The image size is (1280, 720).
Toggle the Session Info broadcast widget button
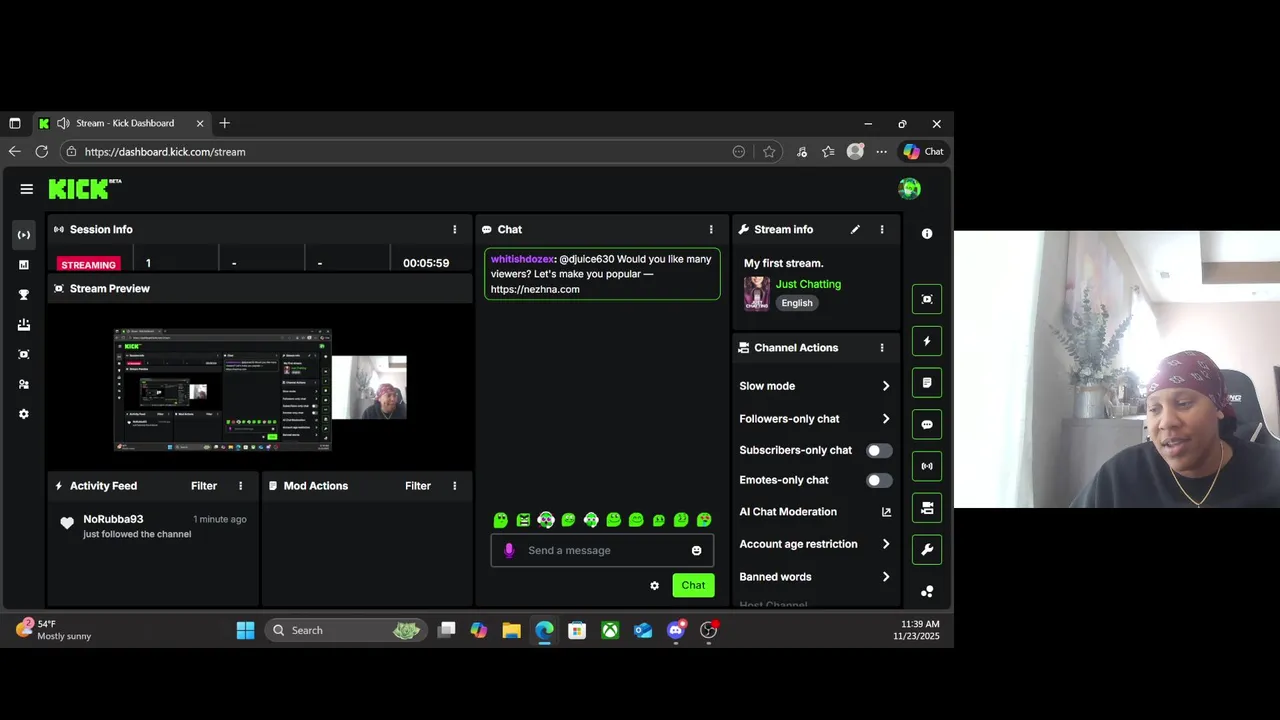[927, 466]
